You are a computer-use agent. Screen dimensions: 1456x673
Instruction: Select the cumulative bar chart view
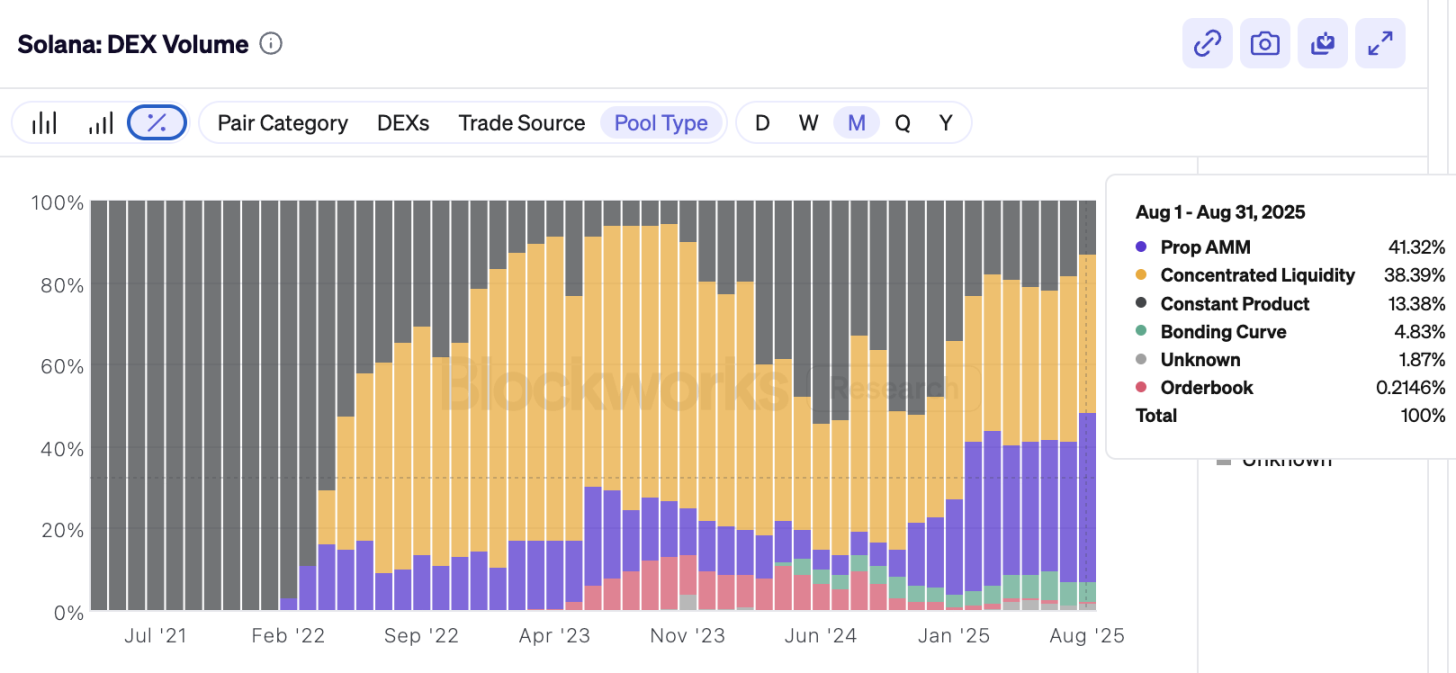pos(101,123)
